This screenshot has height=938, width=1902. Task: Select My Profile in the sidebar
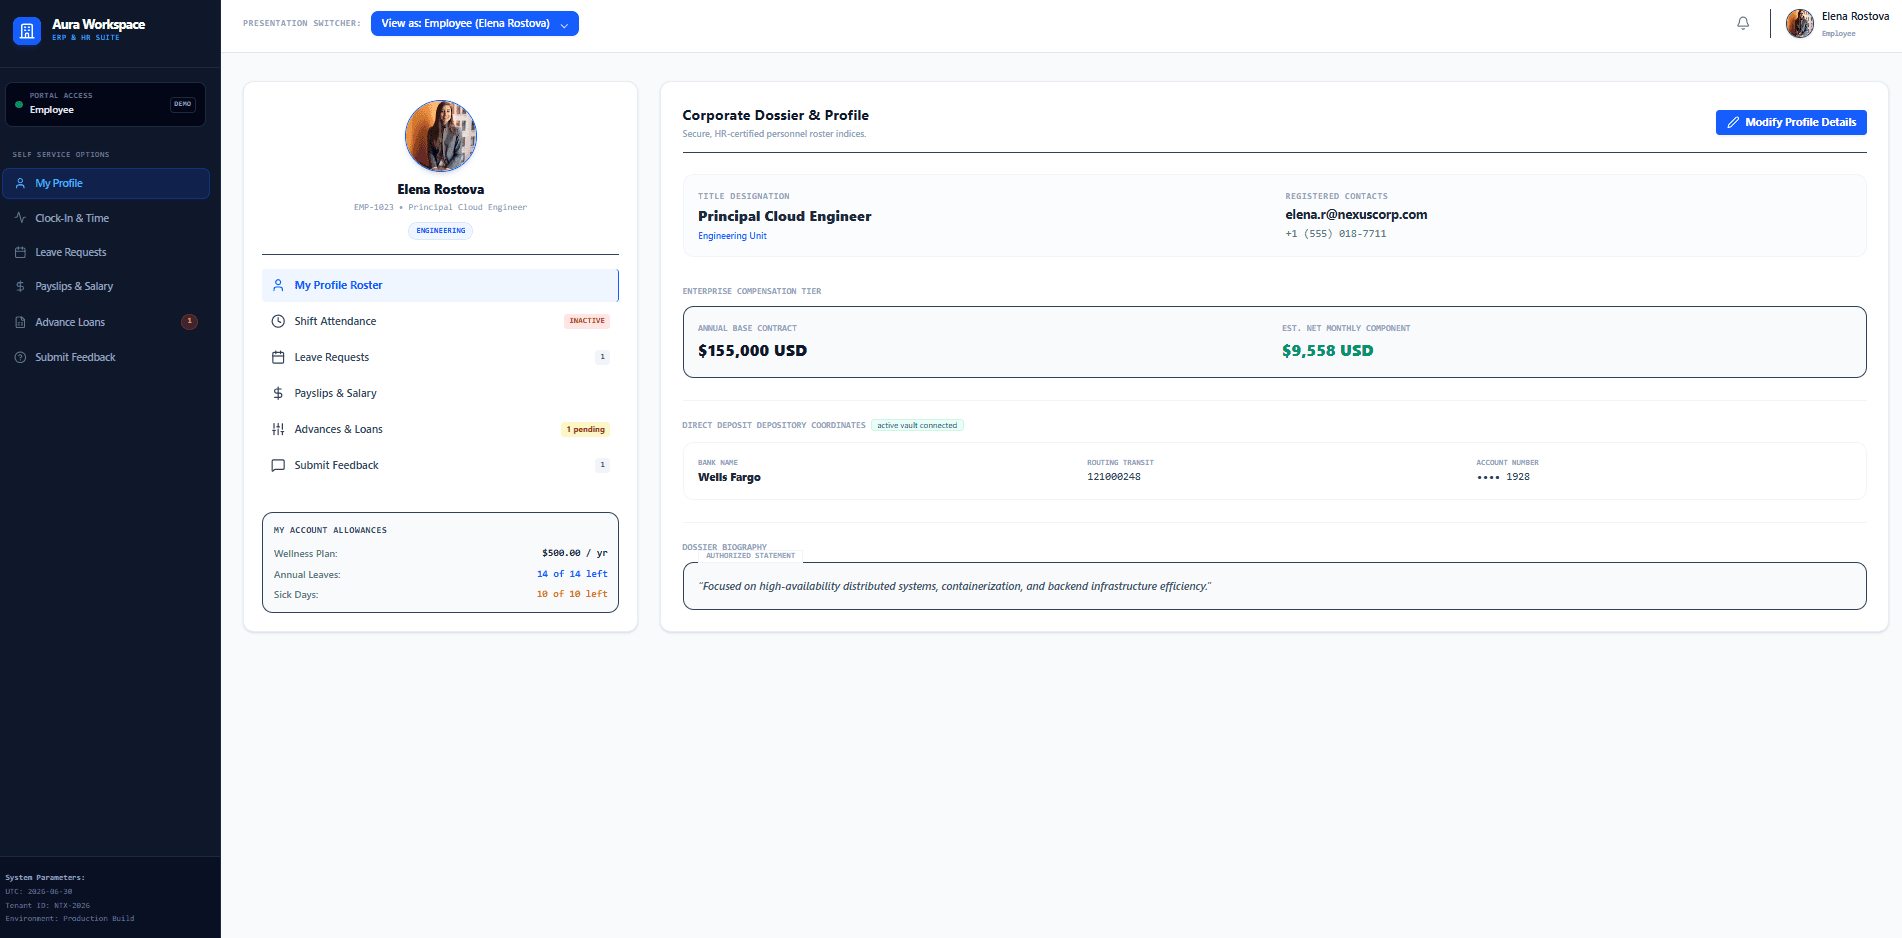coord(105,183)
